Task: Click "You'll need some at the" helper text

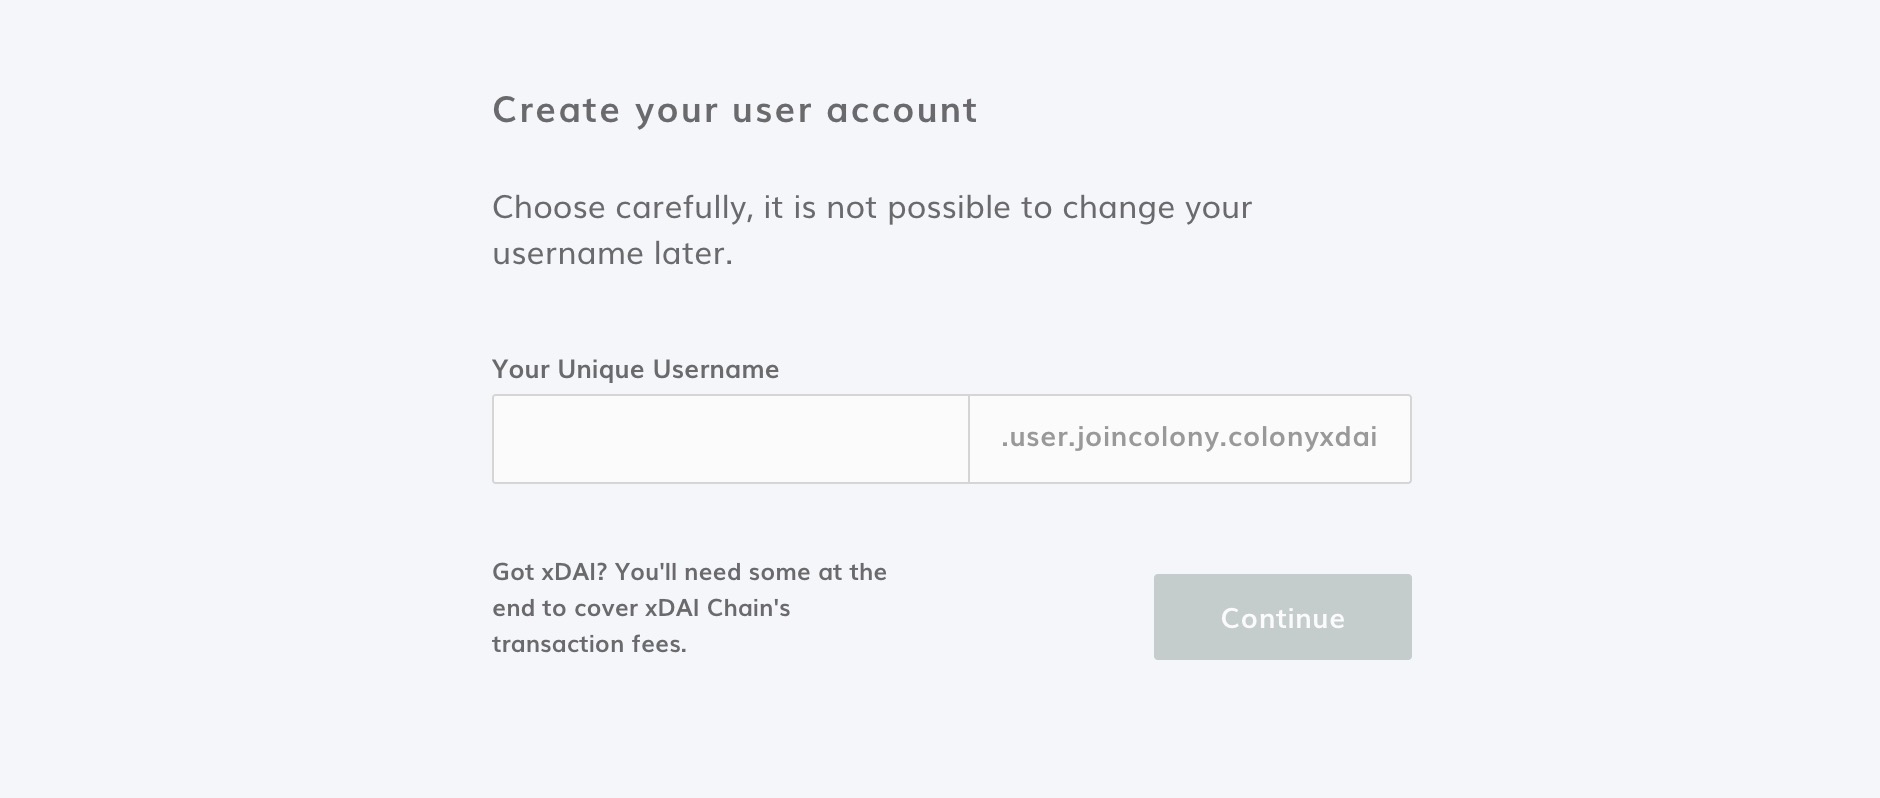Action: click(x=750, y=572)
